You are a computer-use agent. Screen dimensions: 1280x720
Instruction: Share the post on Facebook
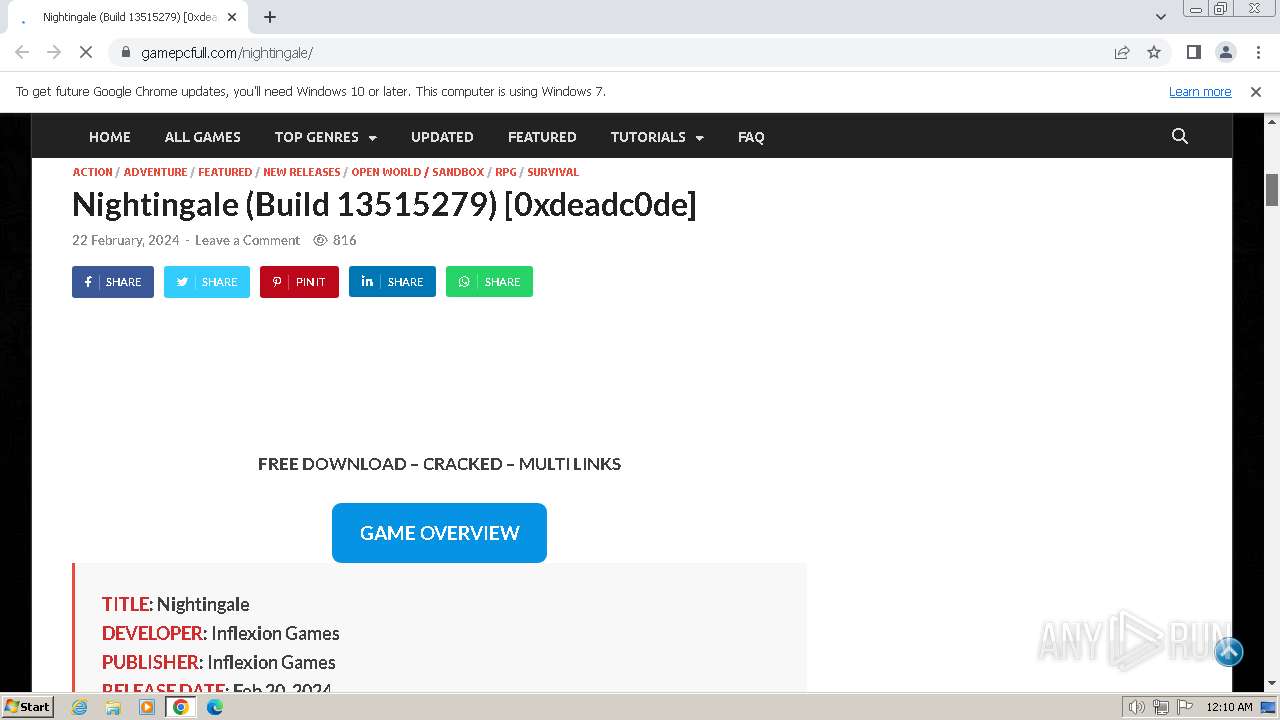[x=113, y=282]
